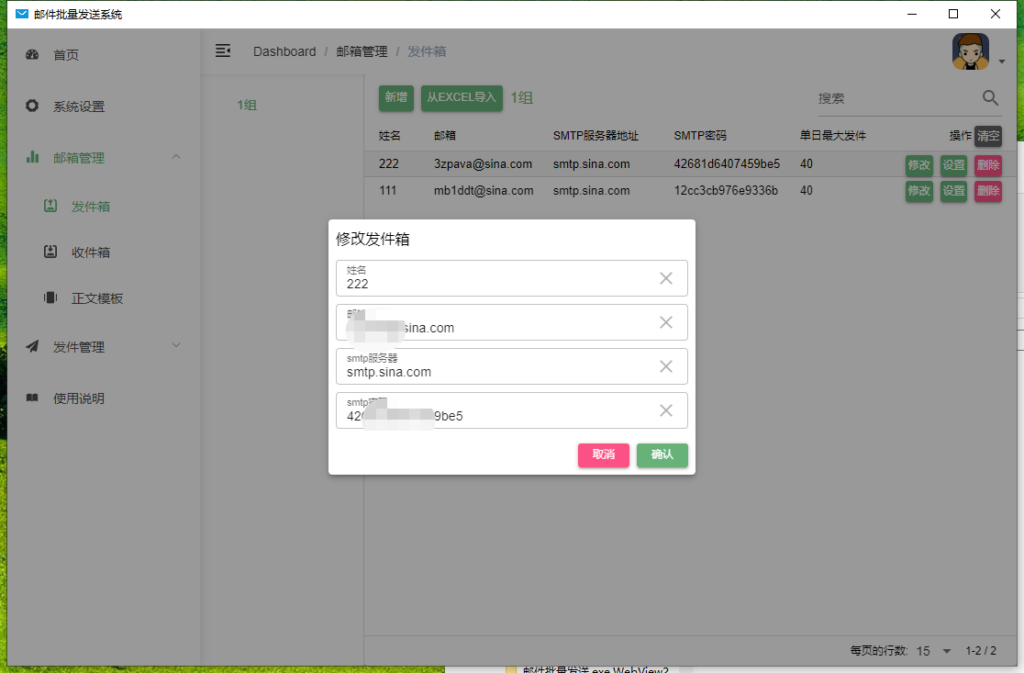This screenshot has height=673, width=1024.
Task: Click the 收件箱 inbox icon
Action: coord(50,252)
